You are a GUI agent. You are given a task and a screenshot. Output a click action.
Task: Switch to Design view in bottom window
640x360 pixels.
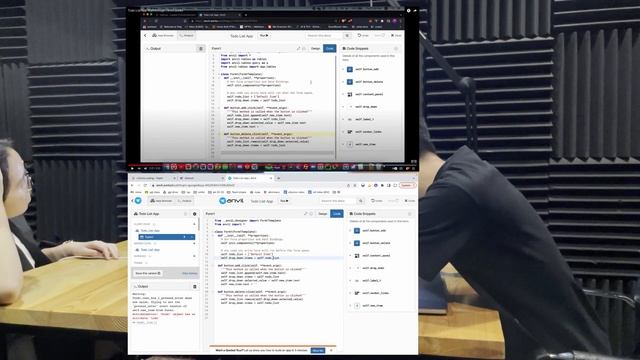(322, 213)
